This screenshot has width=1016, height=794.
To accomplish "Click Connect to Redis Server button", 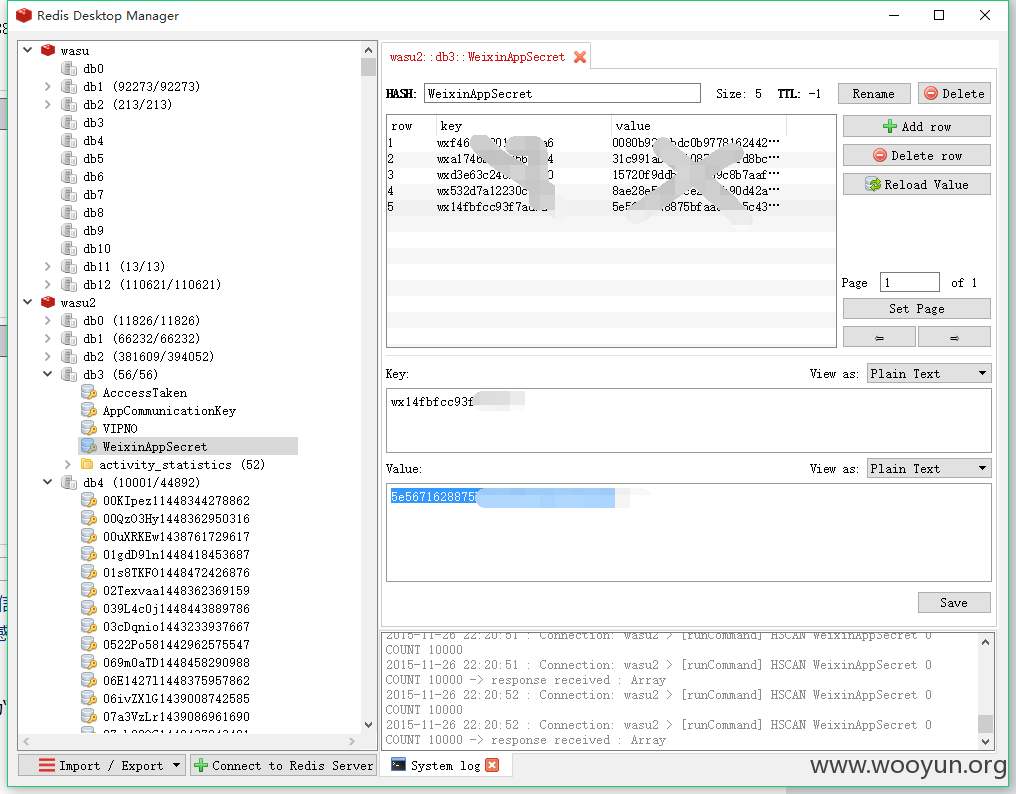I will click(x=284, y=765).
